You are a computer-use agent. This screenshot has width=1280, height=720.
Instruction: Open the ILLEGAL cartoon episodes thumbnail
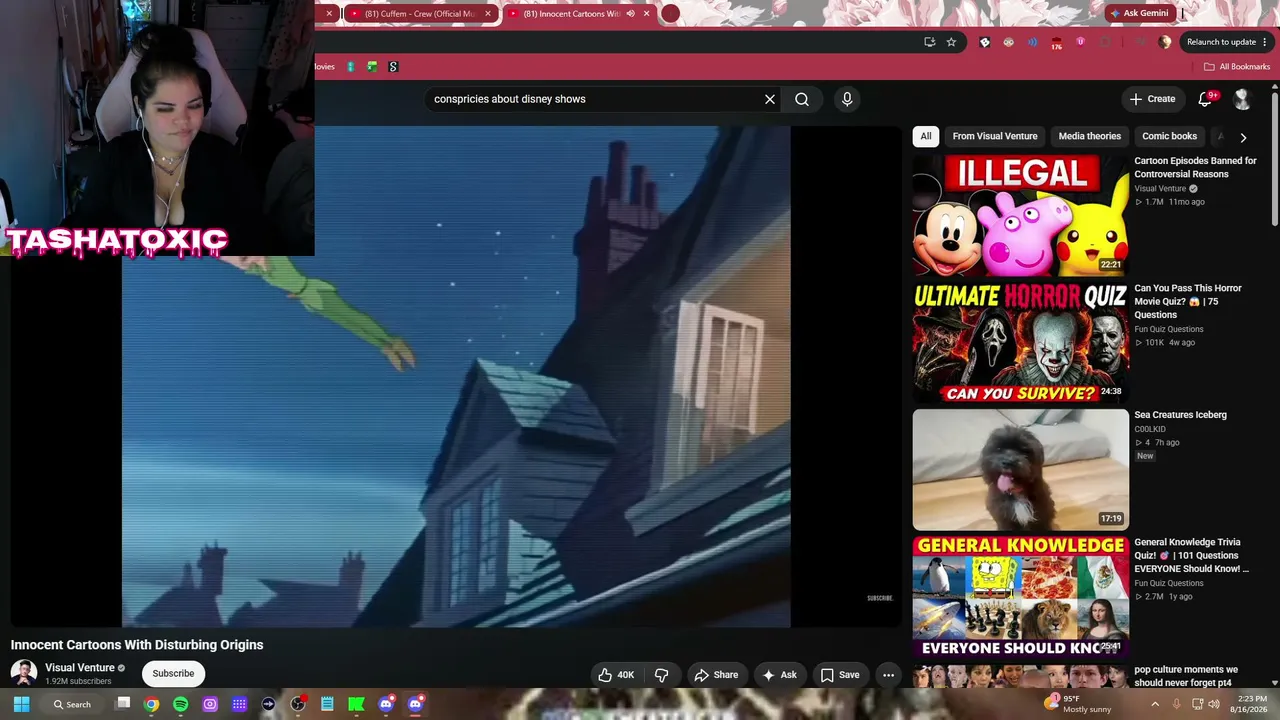click(x=1020, y=215)
